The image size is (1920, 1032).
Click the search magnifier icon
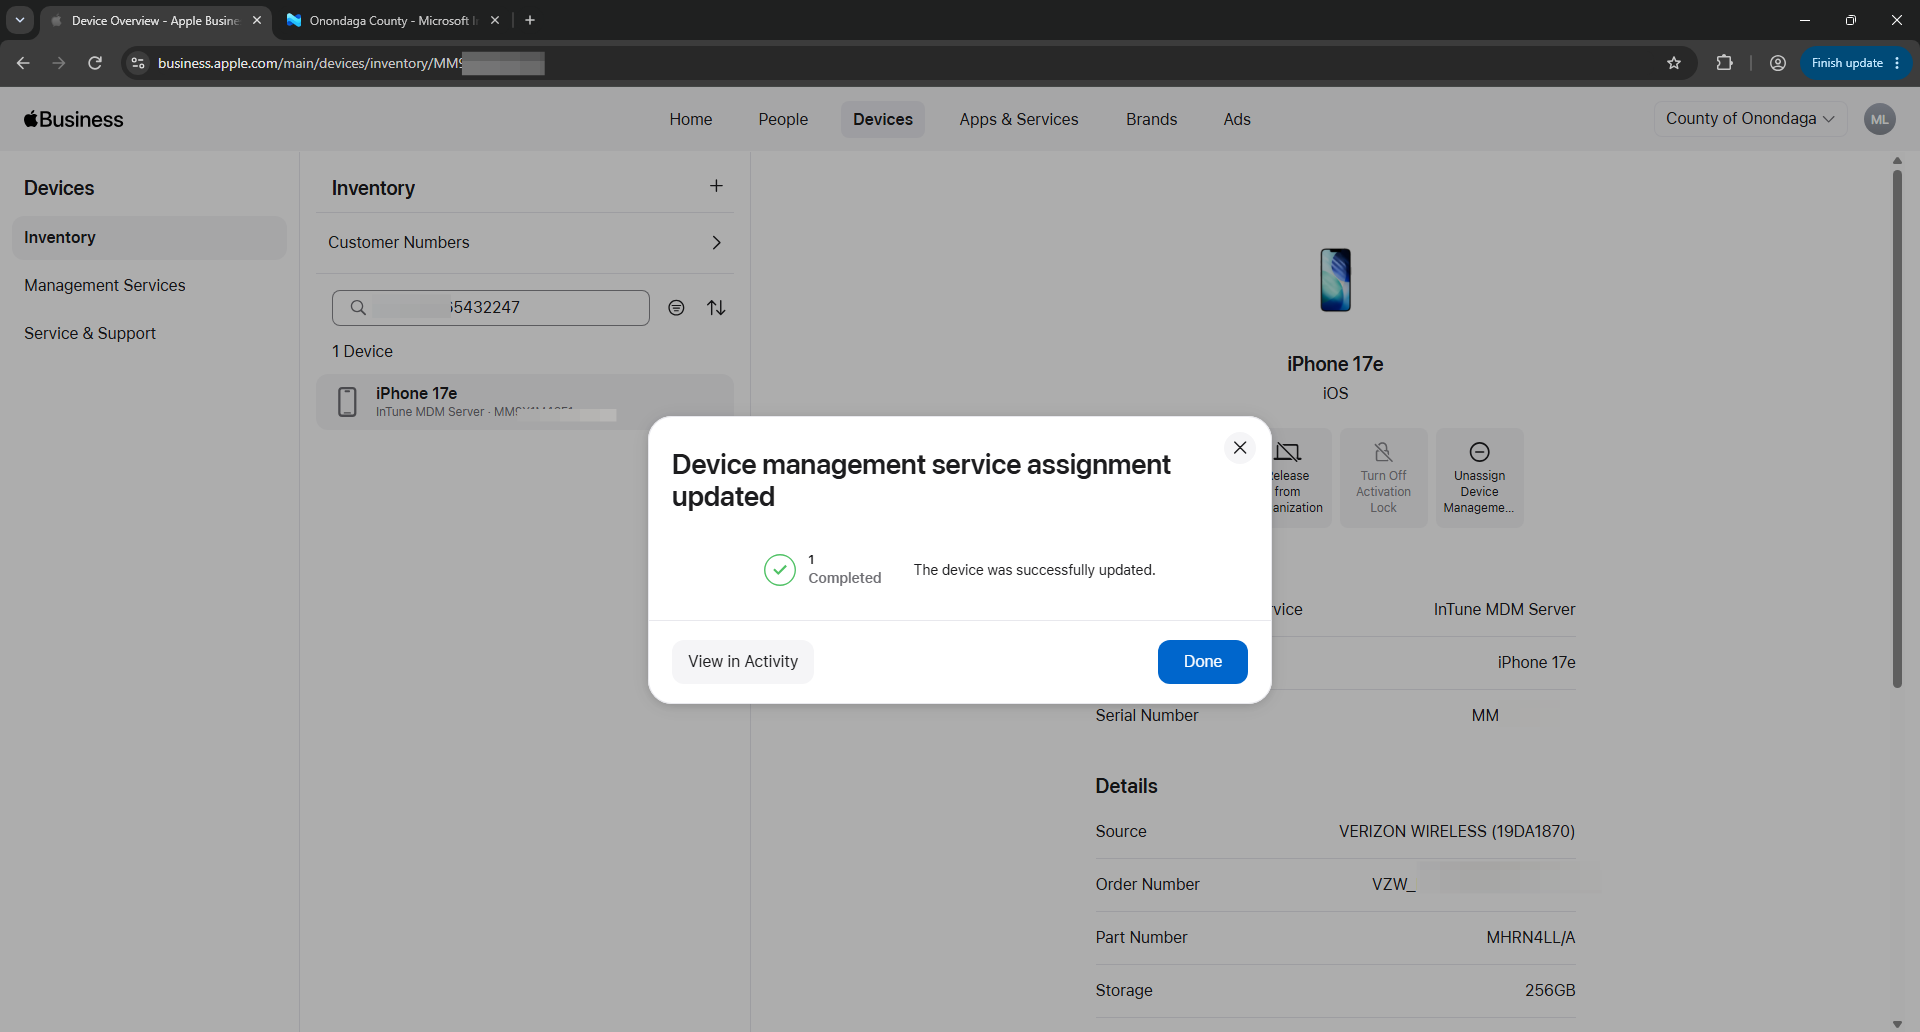358,308
